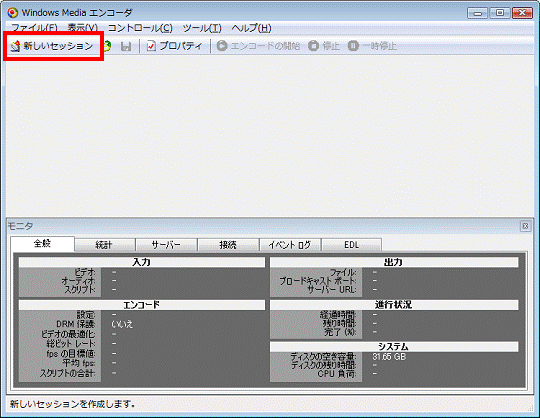Open the コントロール(C) menu
Screen dimensions: 540x418
[x=140, y=28]
